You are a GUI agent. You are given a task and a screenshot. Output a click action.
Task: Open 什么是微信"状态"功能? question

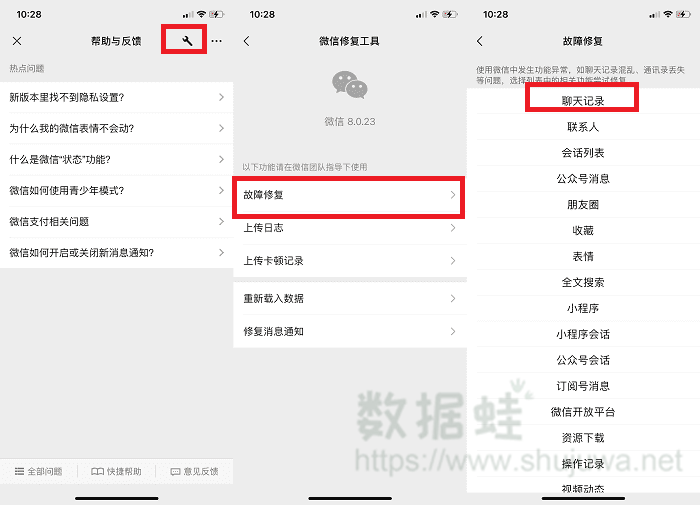pos(117,159)
